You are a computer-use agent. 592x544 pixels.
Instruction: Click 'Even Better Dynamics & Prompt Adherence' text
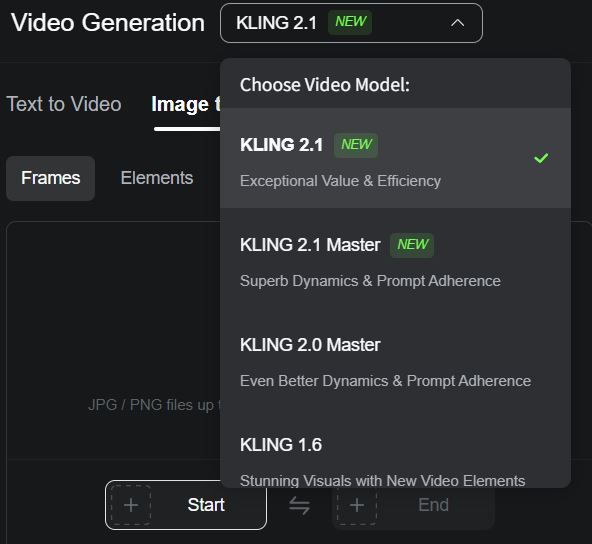(385, 381)
